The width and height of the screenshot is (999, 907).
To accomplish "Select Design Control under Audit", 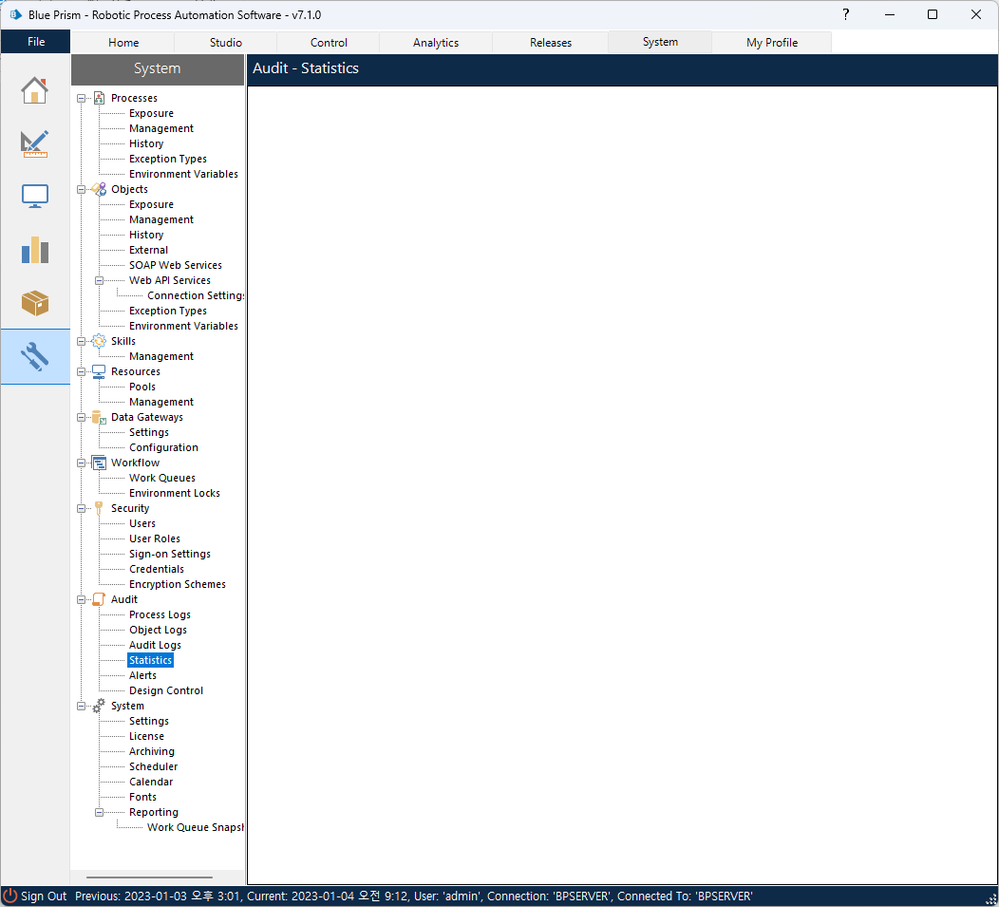I will click(x=166, y=690).
